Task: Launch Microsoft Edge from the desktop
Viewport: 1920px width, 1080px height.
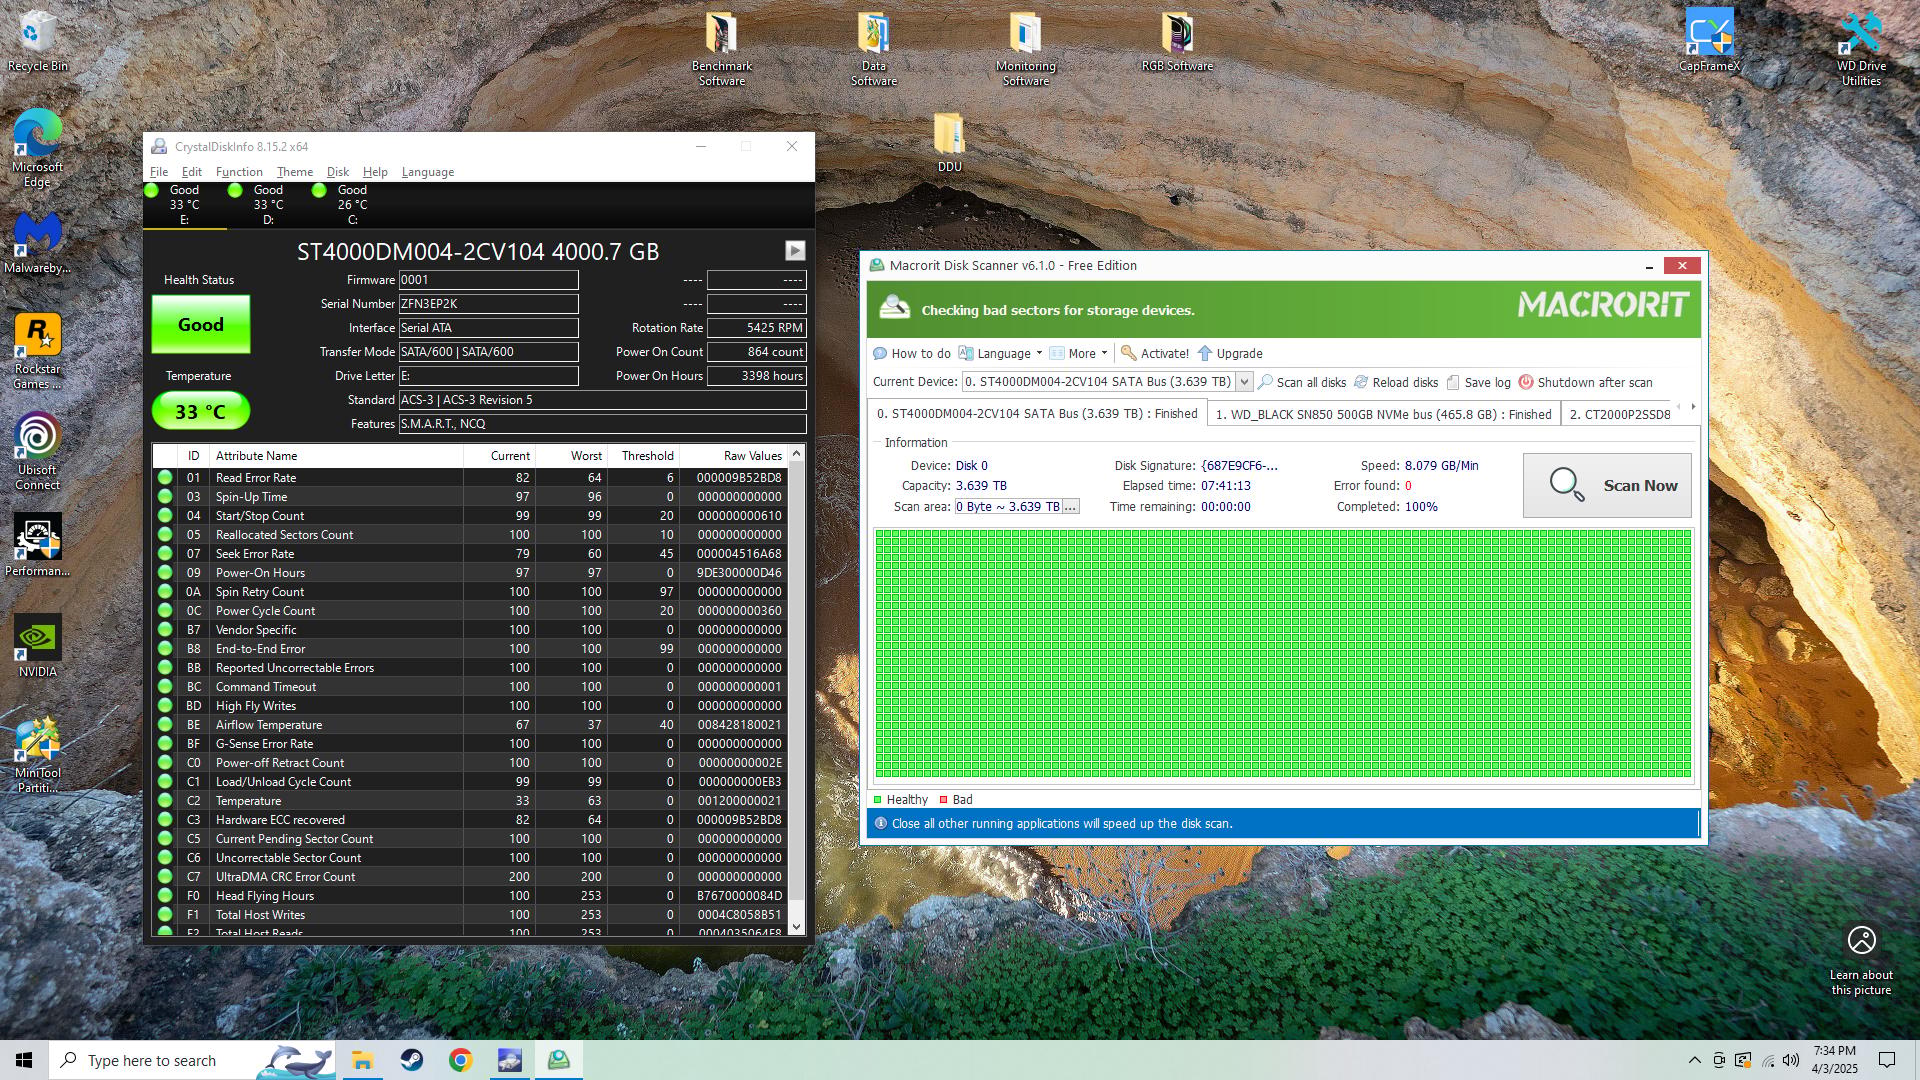Action: pos(38,147)
